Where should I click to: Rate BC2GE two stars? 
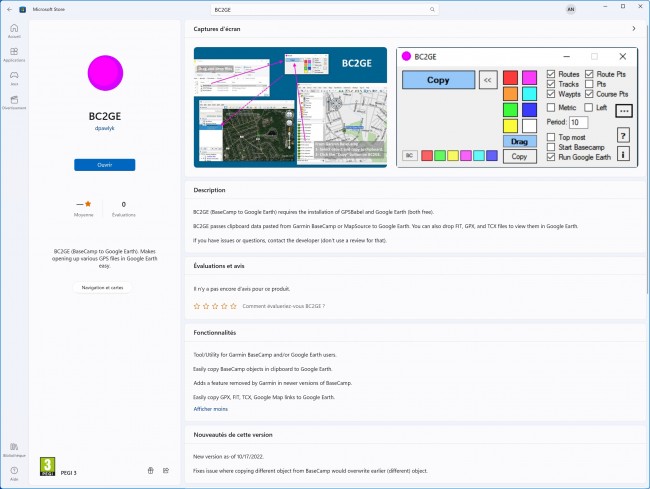coord(206,306)
